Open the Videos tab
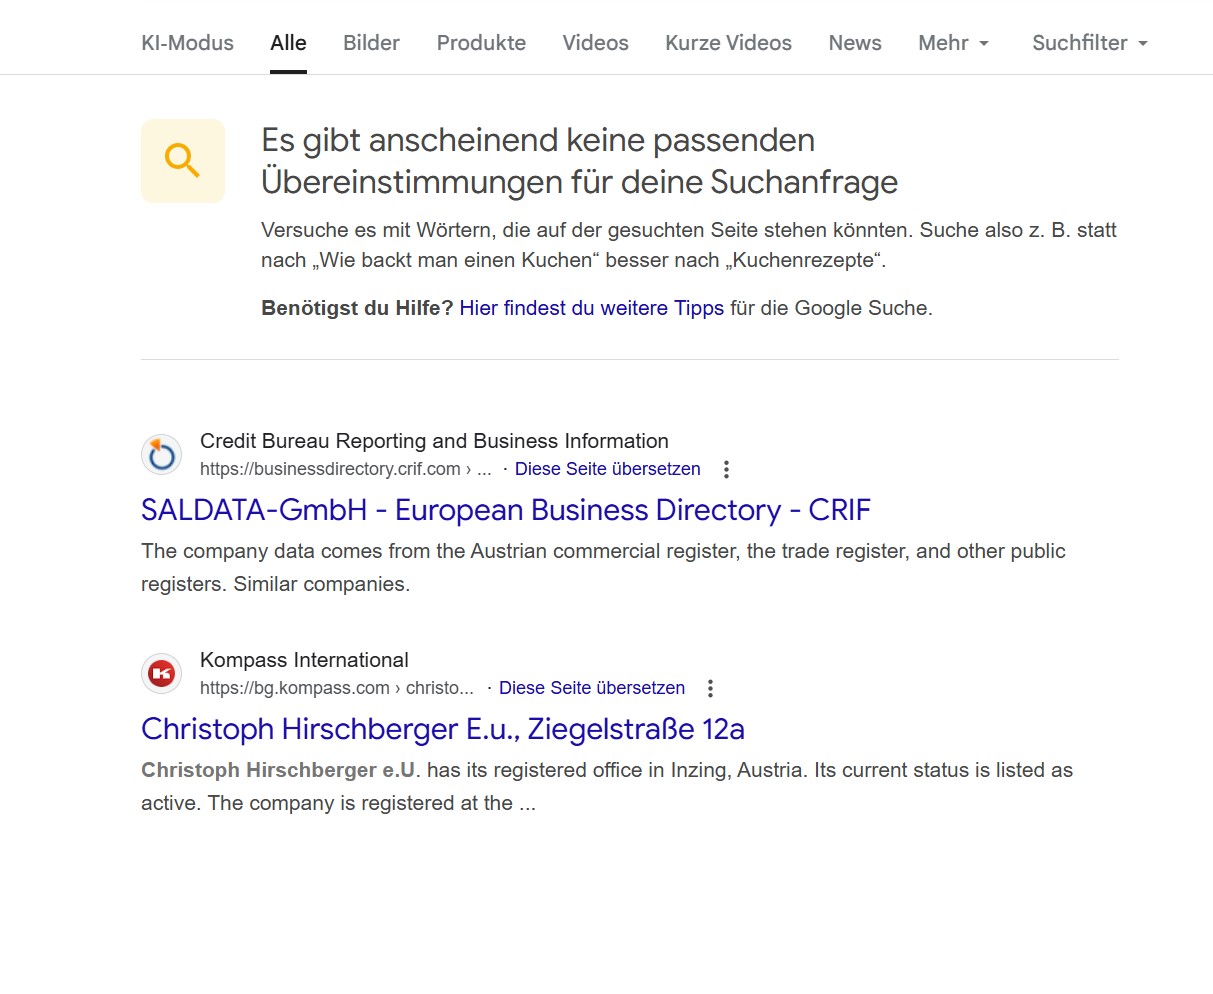Image resolution: width=1213 pixels, height=994 pixels. click(x=595, y=43)
